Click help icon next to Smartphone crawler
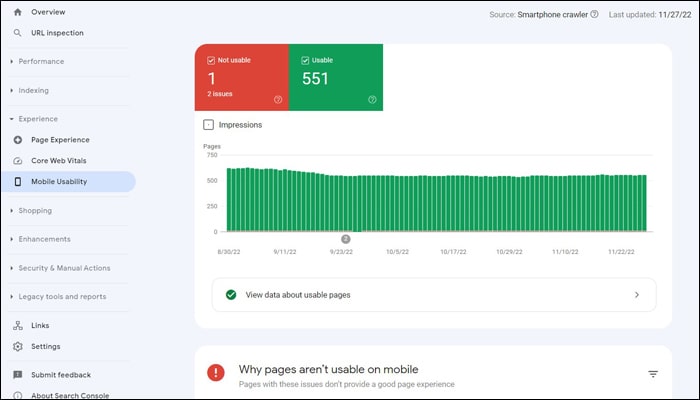The image size is (700, 400). coord(594,14)
